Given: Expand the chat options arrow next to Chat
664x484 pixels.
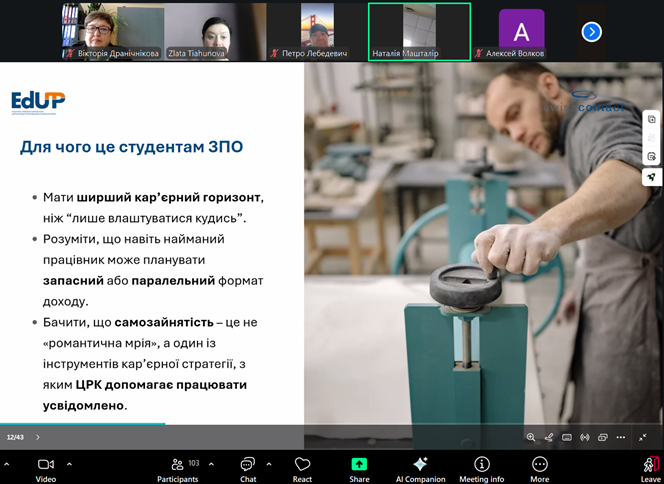Looking at the screenshot, I should pos(269,464).
